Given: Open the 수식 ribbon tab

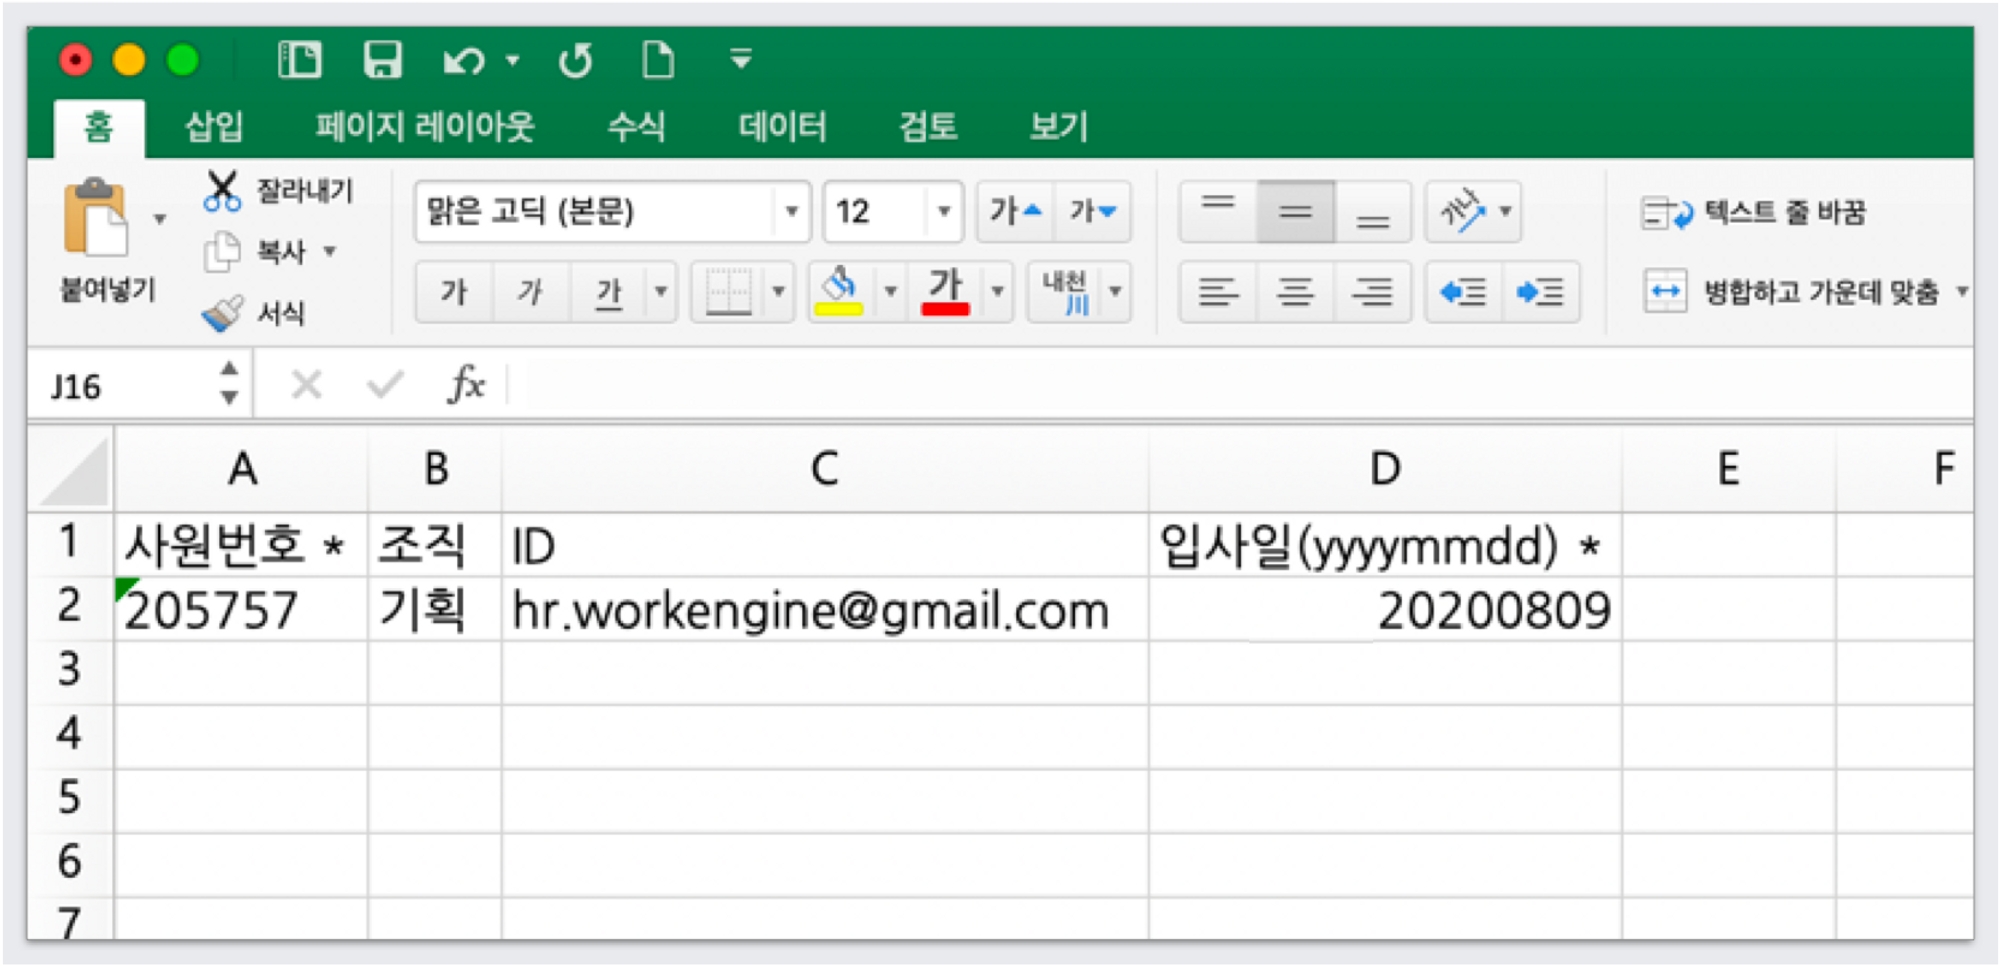Looking at the screenshot, I should (x=636, y=127).
